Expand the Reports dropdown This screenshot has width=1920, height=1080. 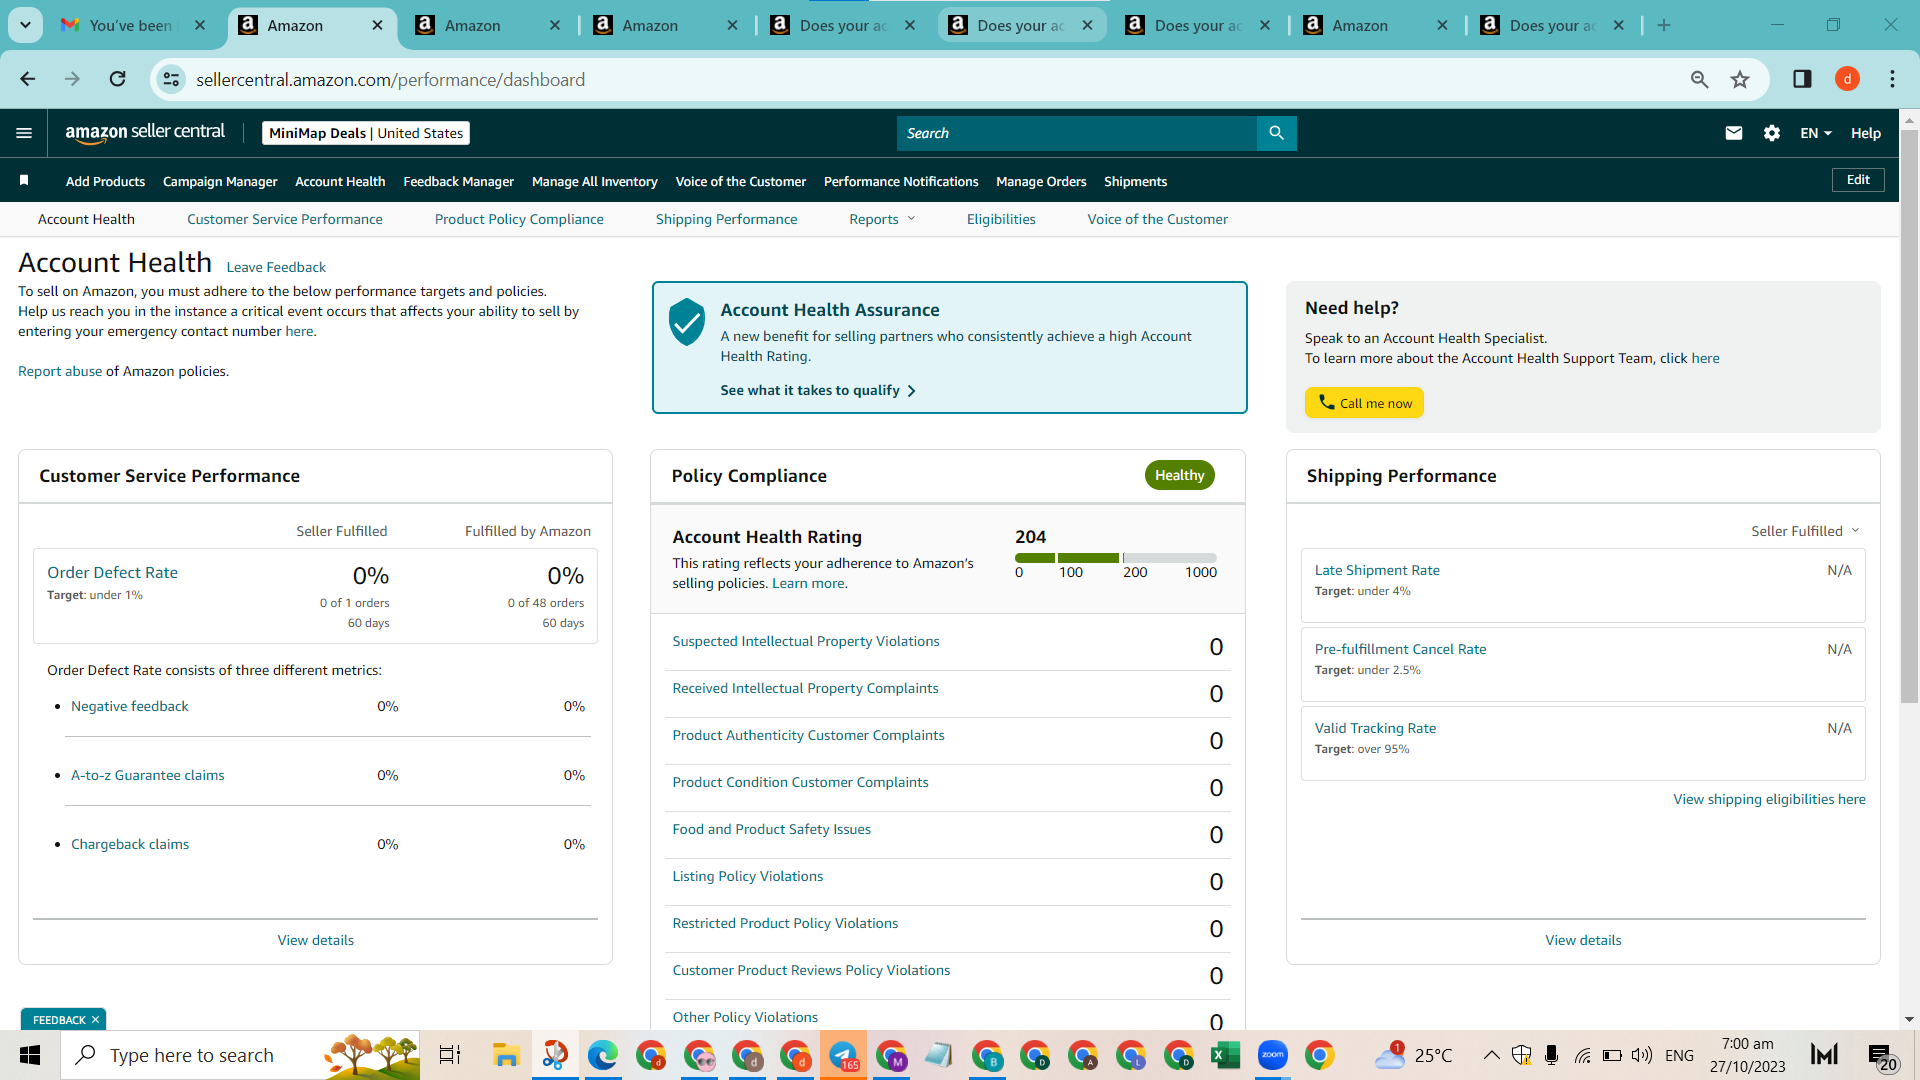(882, 219)
